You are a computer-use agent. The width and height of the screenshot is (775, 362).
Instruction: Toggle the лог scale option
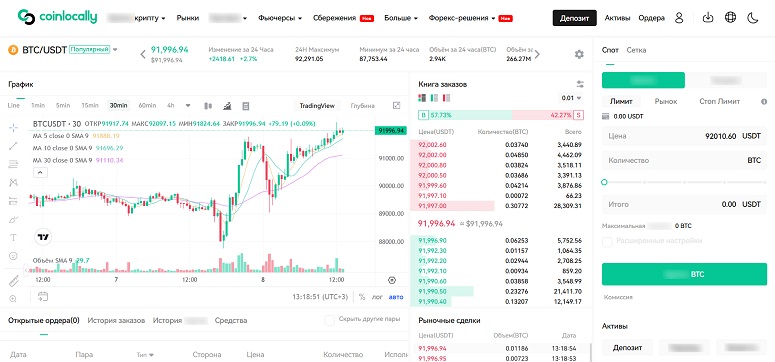[377, 297]
